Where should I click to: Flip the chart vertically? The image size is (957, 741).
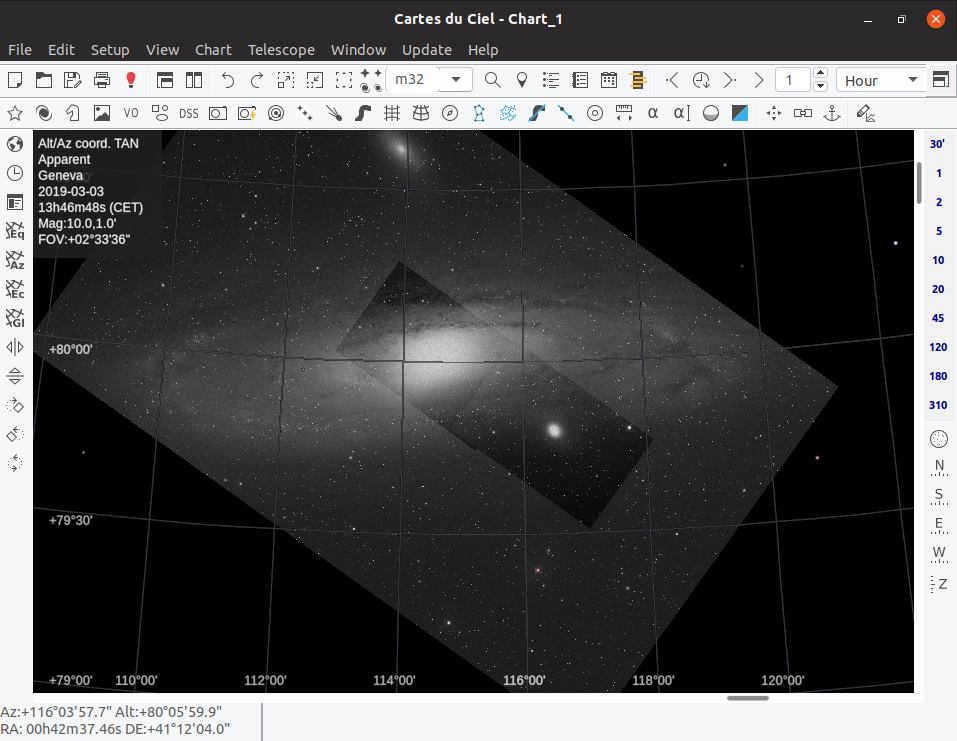(15, 376)
